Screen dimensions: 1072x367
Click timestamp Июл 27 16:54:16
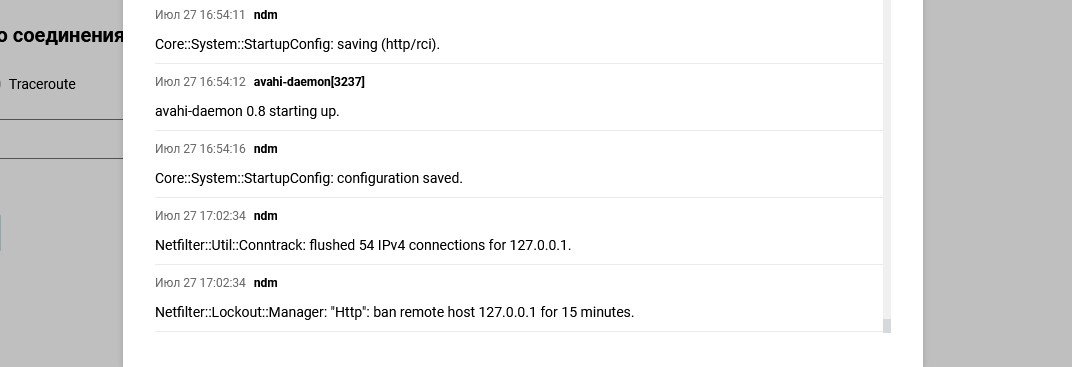200,149
